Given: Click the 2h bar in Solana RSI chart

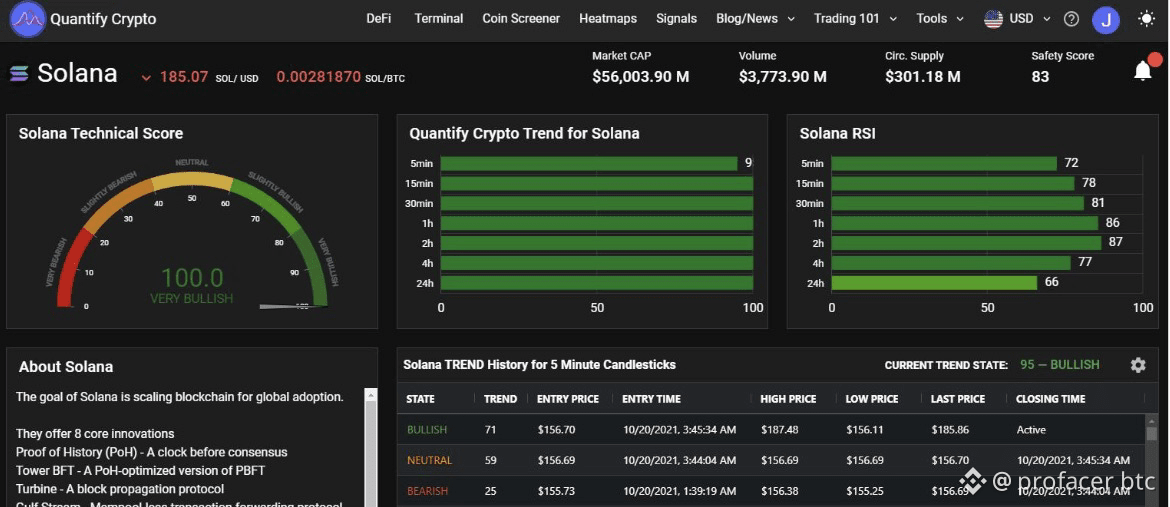Looking at the screenshot, I should [966, 243].
